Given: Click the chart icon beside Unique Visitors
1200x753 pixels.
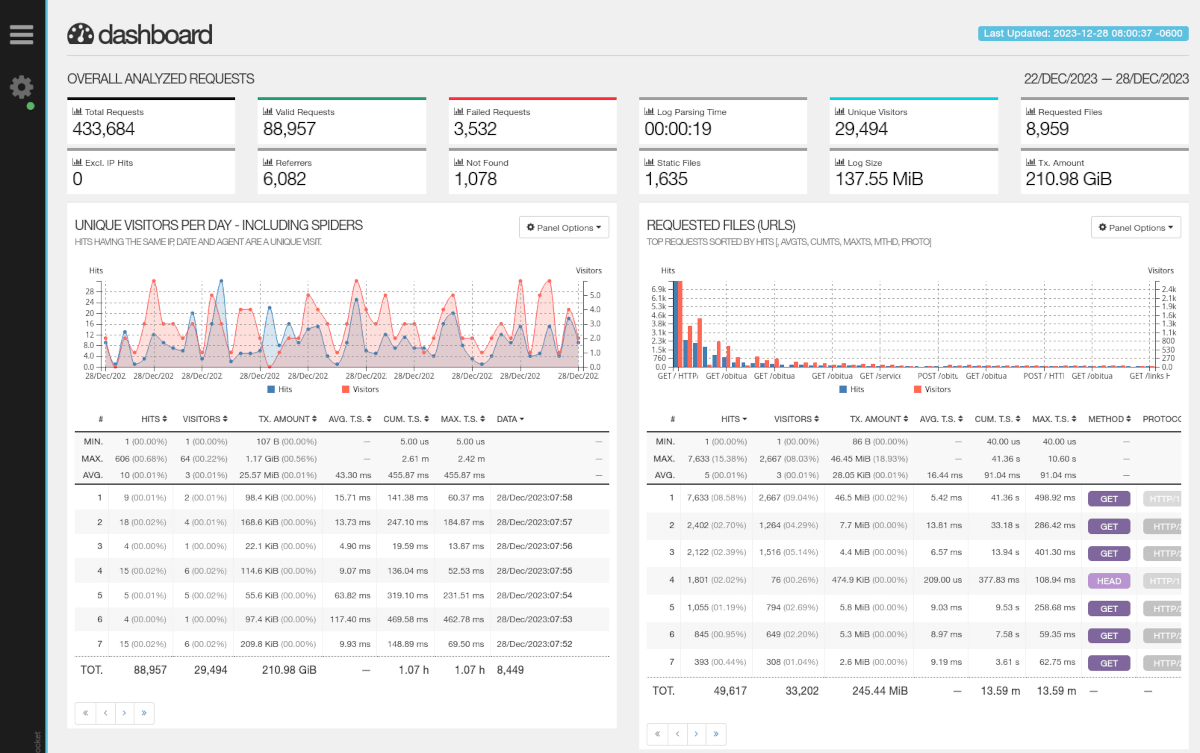Looking at the screenshot, I should (x=840, y=112).
